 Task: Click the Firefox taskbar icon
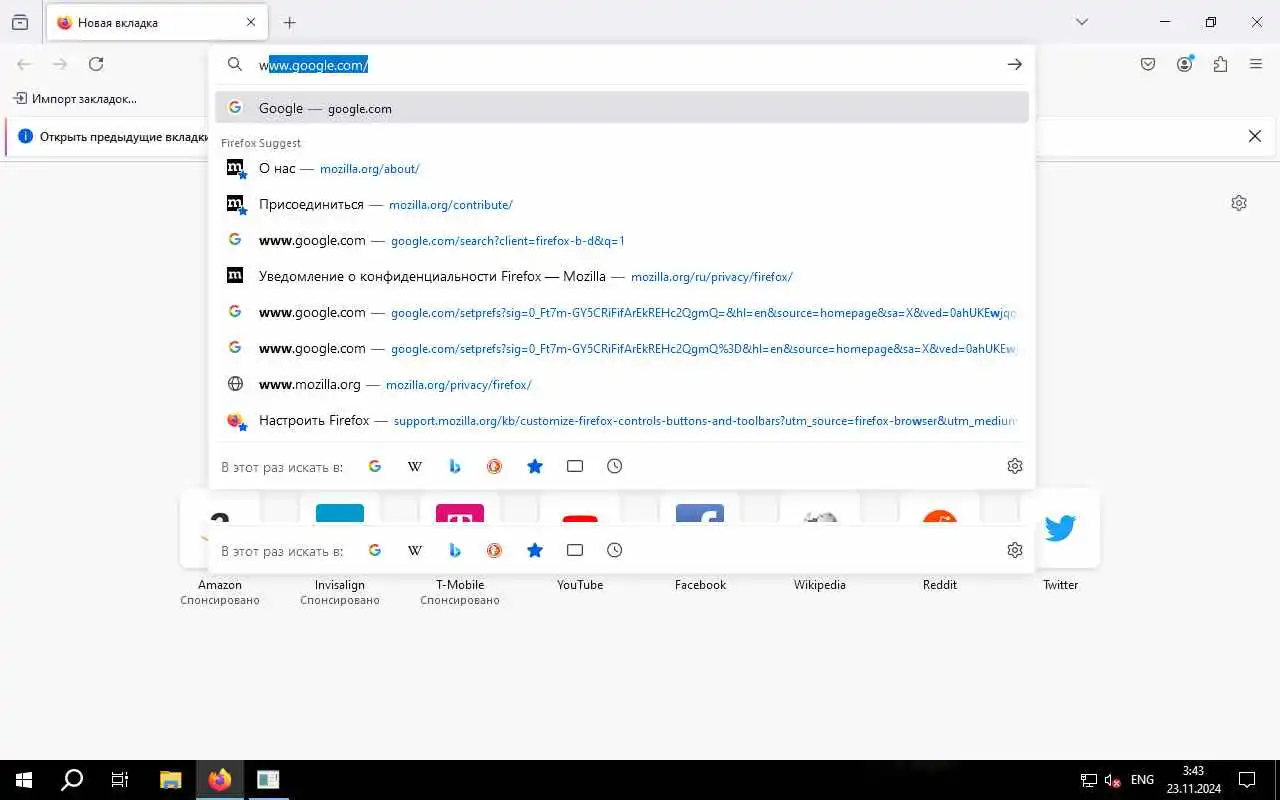tap(220, 780)
